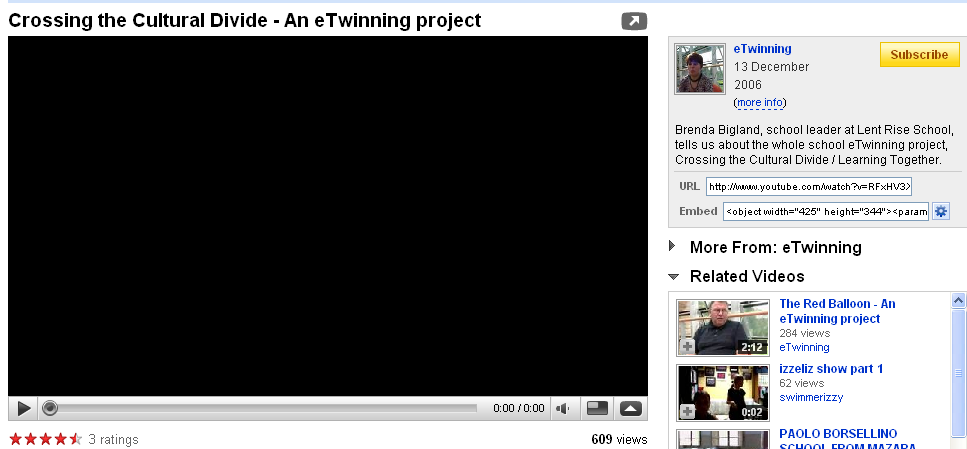
Task: Select the video URL field
Action: point(809,186)
